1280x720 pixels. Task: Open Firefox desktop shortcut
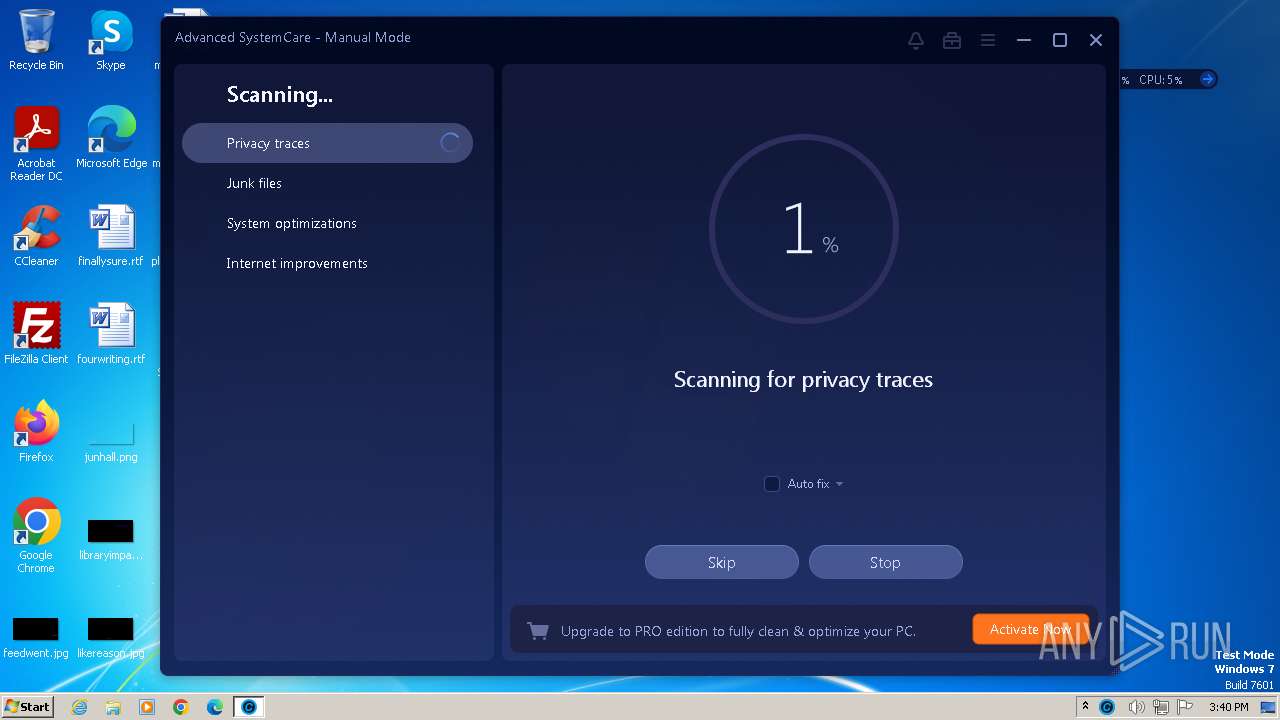pyautogui.click(x=36, y=432)
